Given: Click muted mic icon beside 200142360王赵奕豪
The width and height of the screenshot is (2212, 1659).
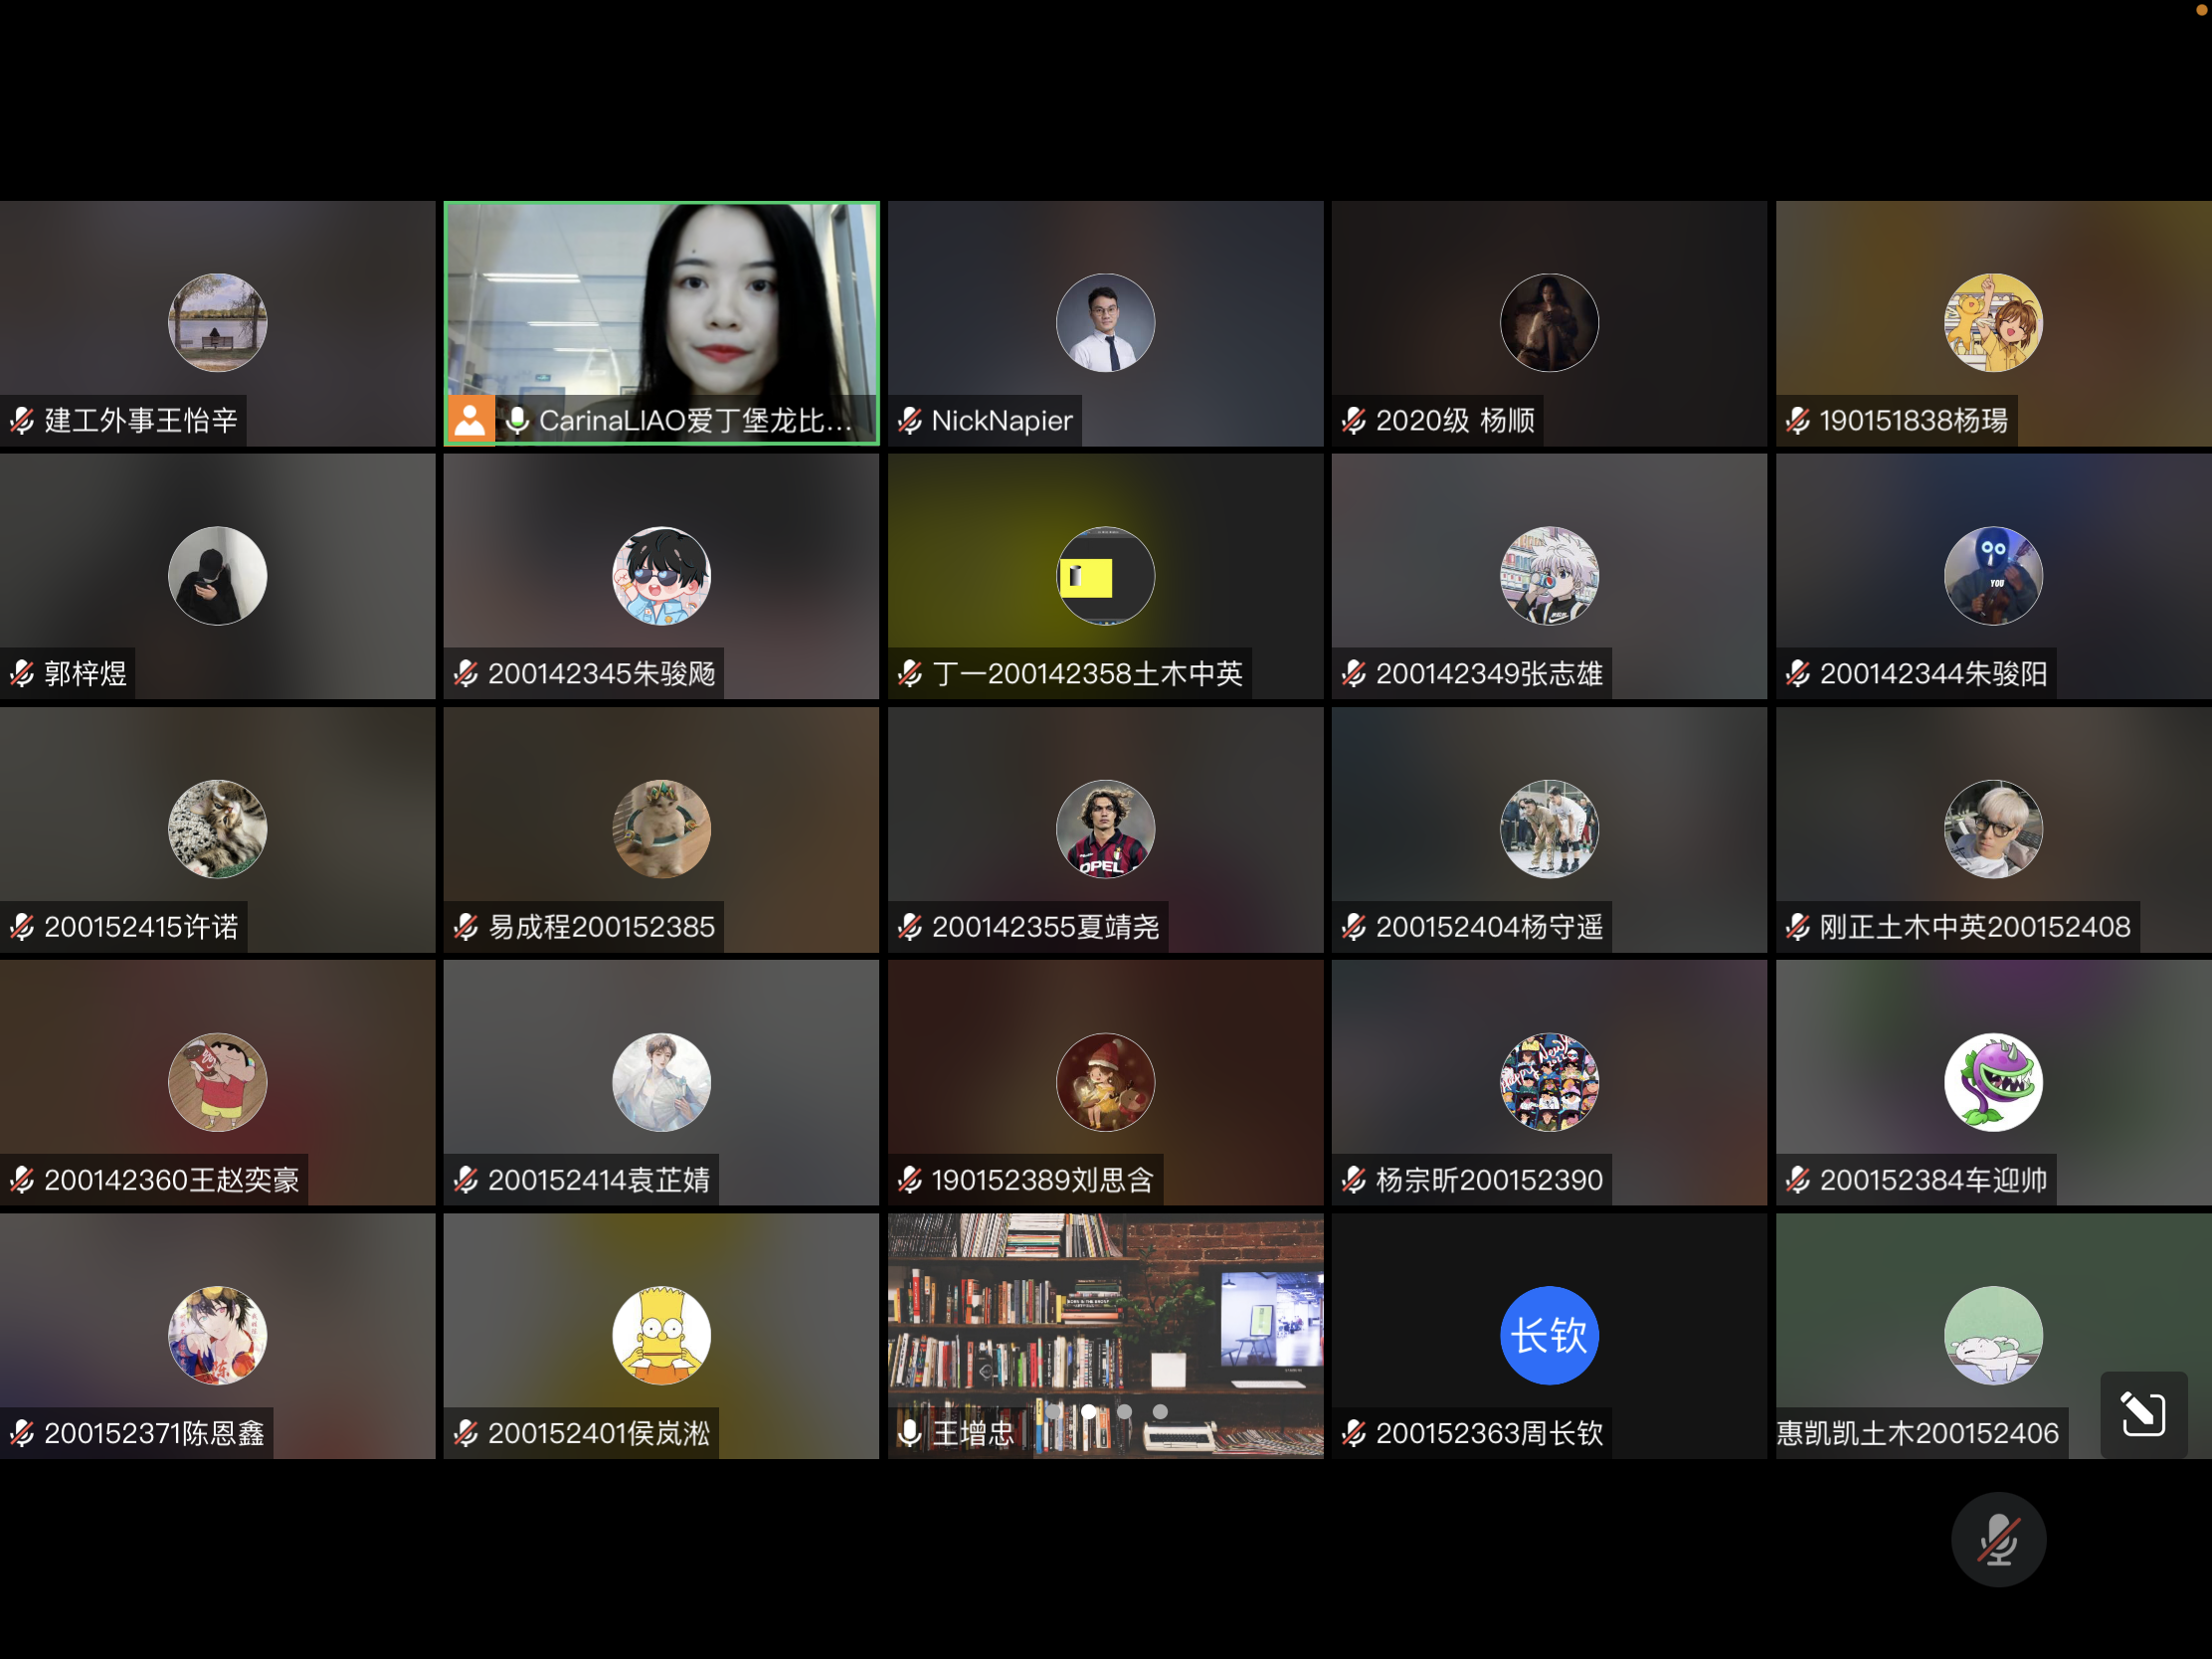Looking at the screenshot, I should pyautogui.click(x=22, y=1180).
